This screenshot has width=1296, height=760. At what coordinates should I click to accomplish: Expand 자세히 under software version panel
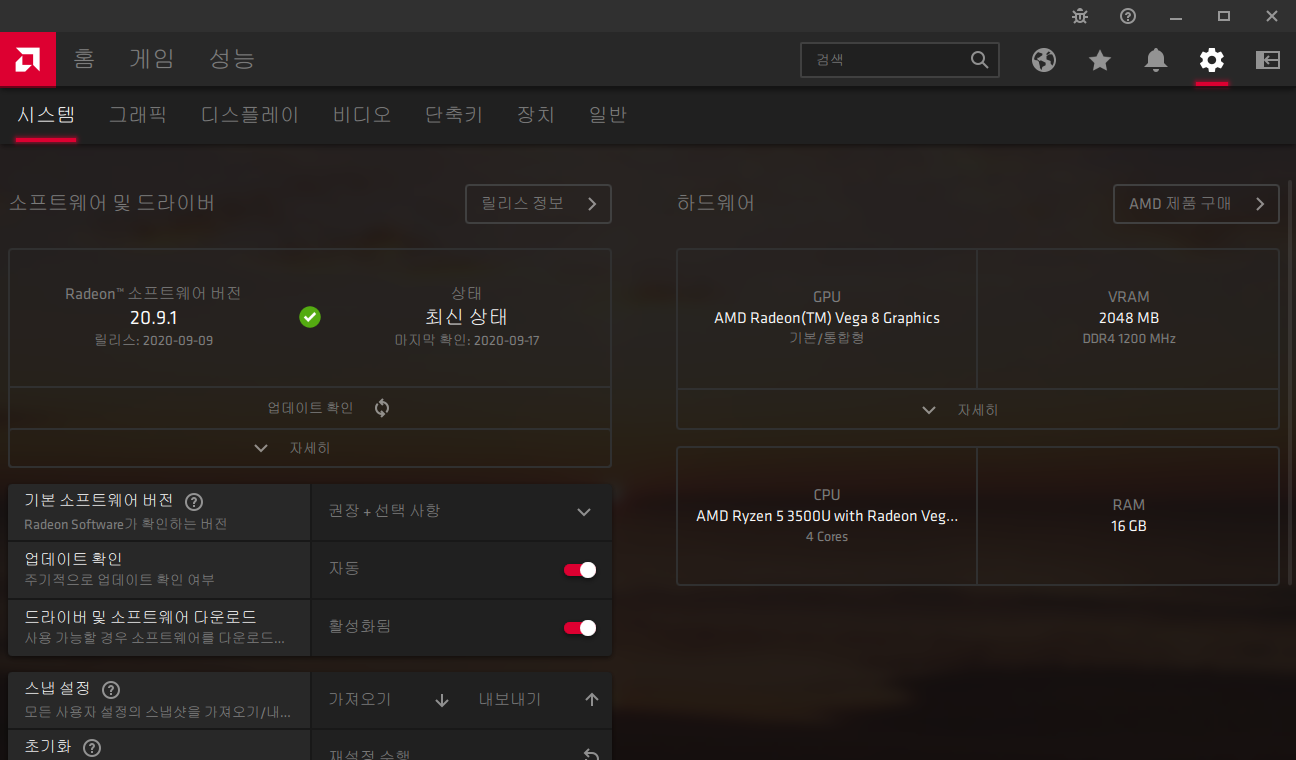coord(309,448)
